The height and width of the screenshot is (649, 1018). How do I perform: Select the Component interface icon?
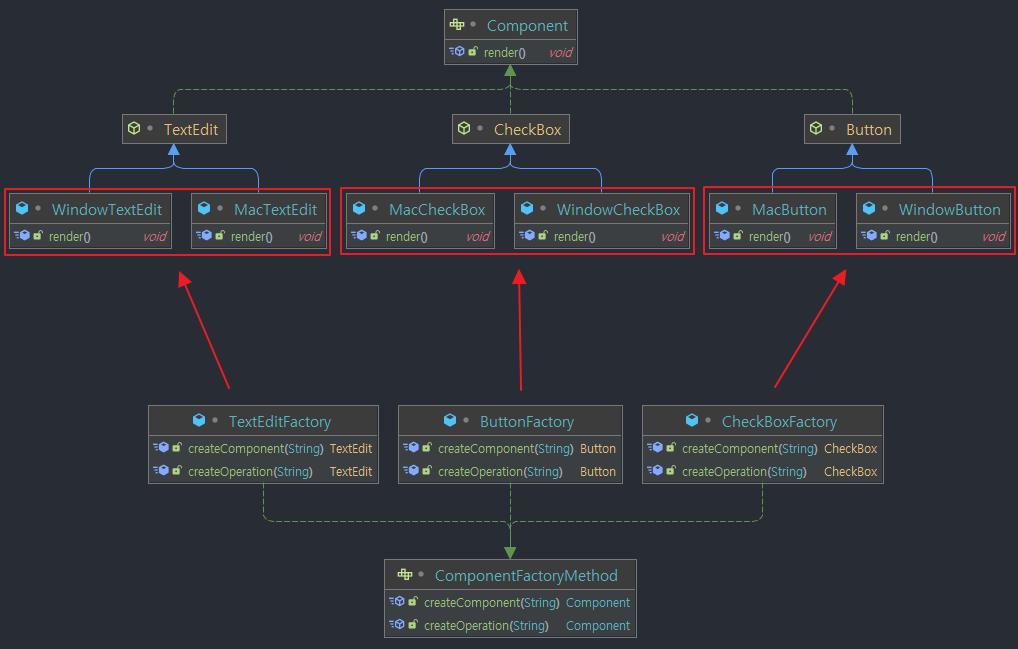tap(457, 25)
